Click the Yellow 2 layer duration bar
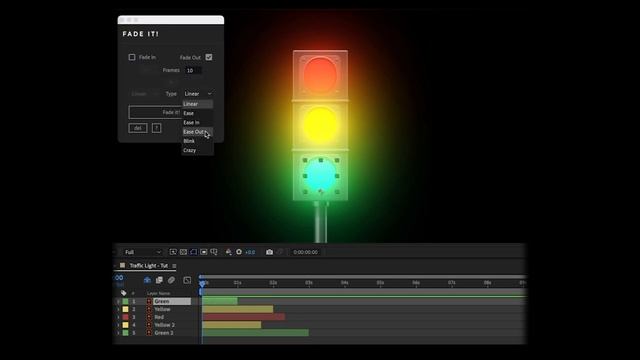The width and height of the screenshot is (640, 360). 231,325
